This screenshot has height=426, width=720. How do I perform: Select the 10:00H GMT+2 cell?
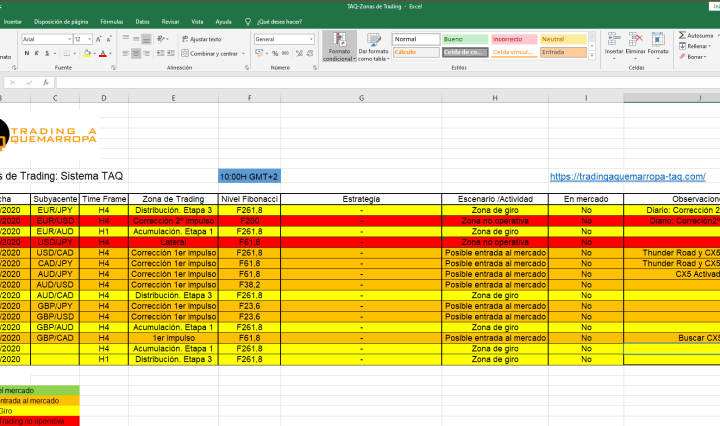(x=250, y=176)
